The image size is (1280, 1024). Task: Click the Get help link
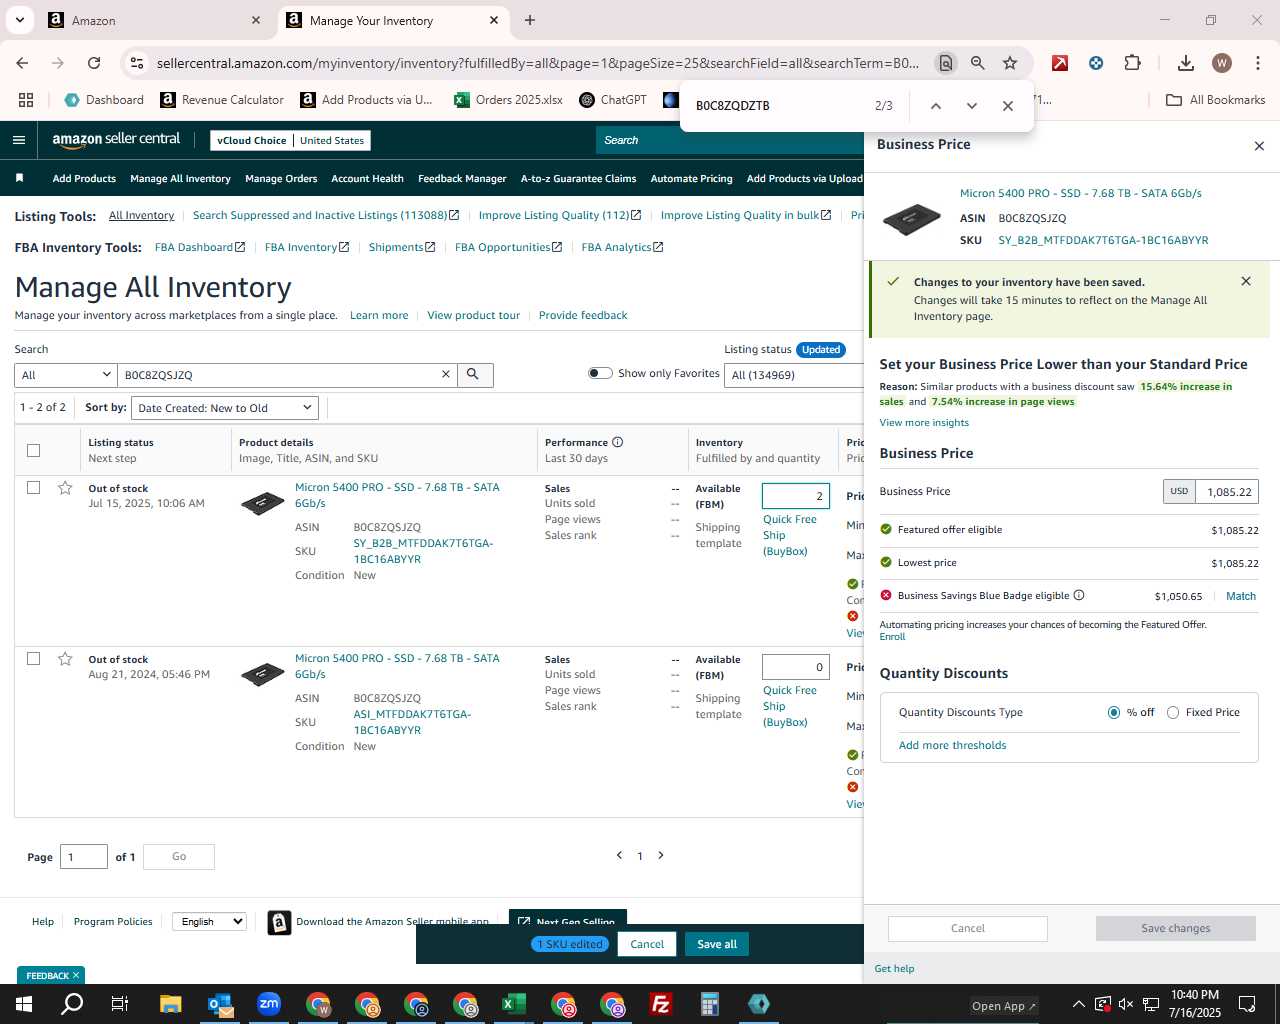tap(894, 968)
